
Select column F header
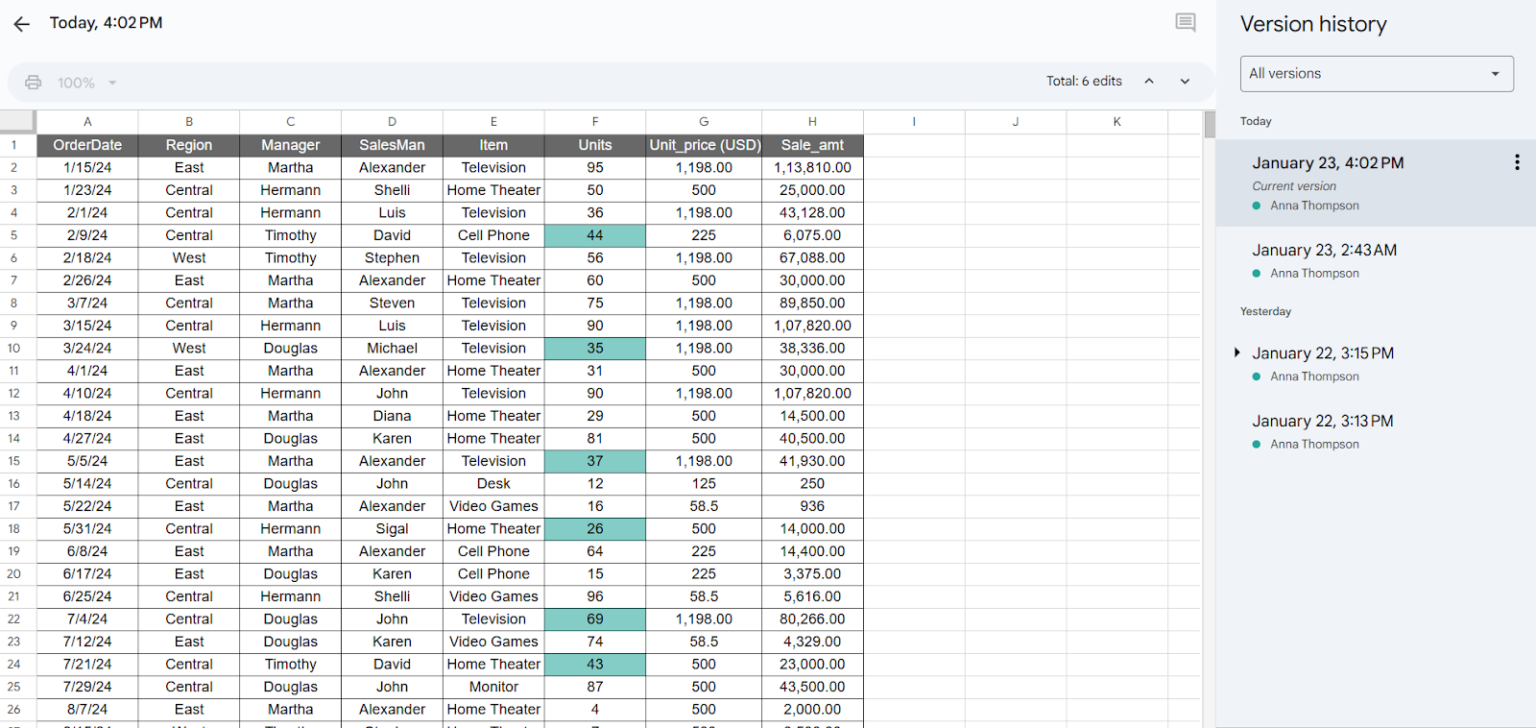[x=595, y=122]
